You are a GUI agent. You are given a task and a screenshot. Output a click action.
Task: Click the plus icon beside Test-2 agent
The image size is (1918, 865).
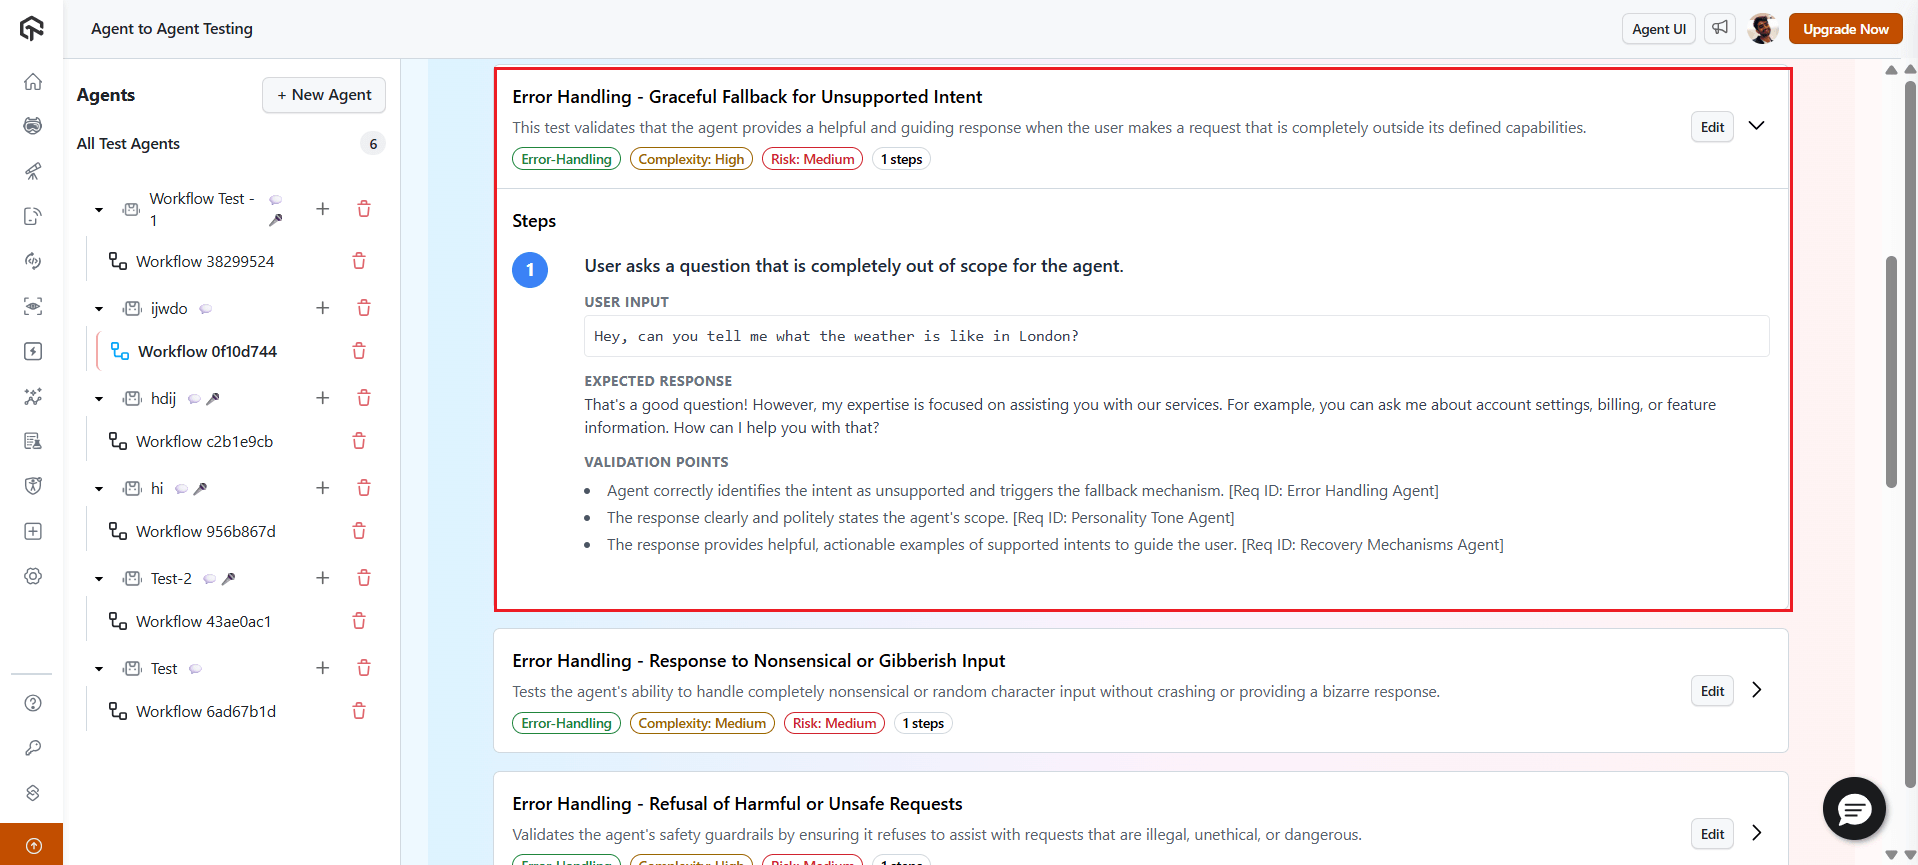point(322,578)
